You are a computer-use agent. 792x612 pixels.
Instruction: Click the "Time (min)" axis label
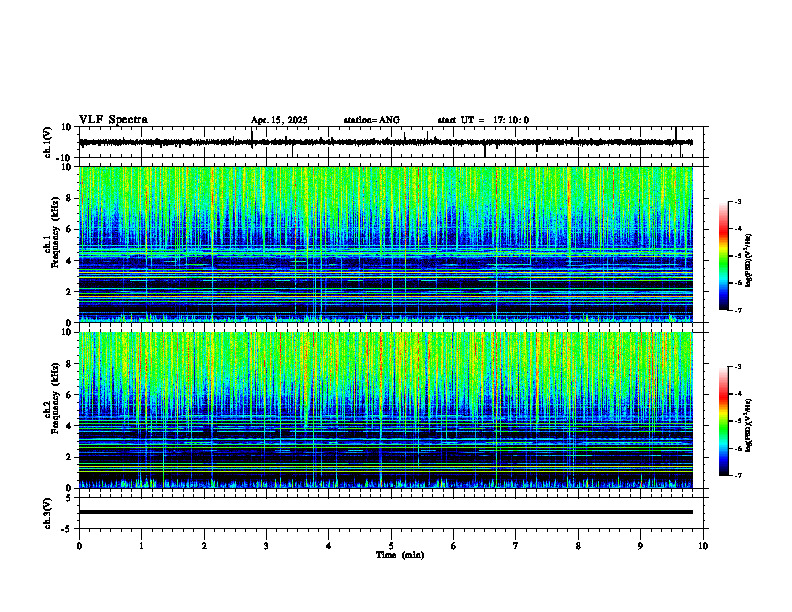pos(400,555)
